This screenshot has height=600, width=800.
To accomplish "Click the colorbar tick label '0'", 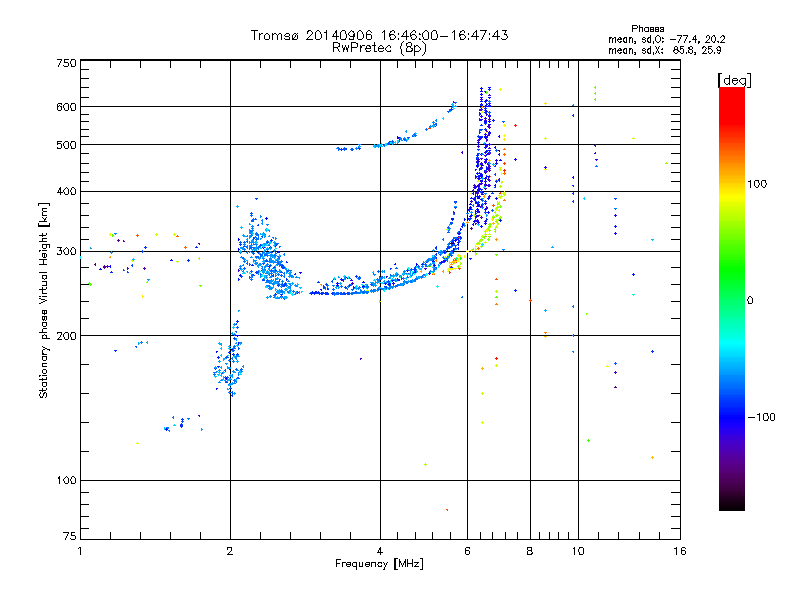I will 750,300.
